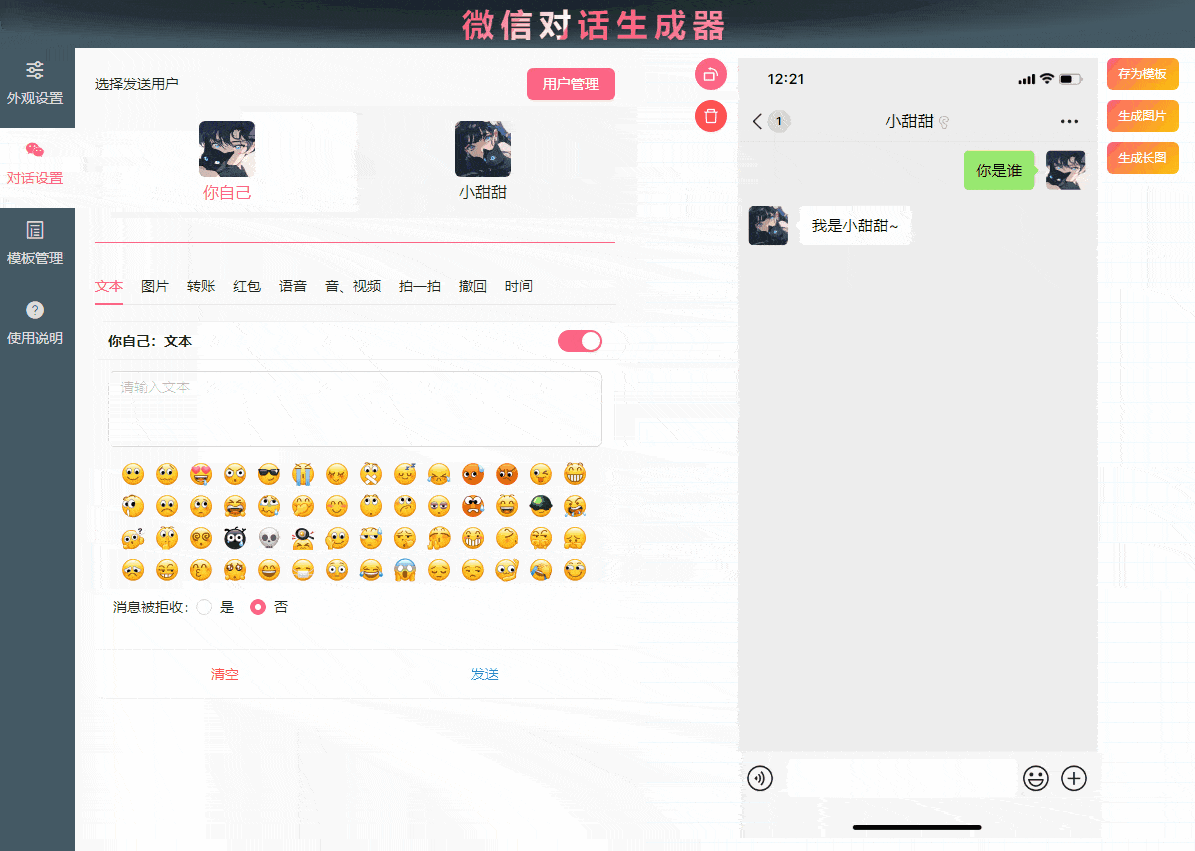The width and height of the screenshot is (1195, 851).
Task: Click the voice input icon in phone preview
Action: (x=760, y=778)
